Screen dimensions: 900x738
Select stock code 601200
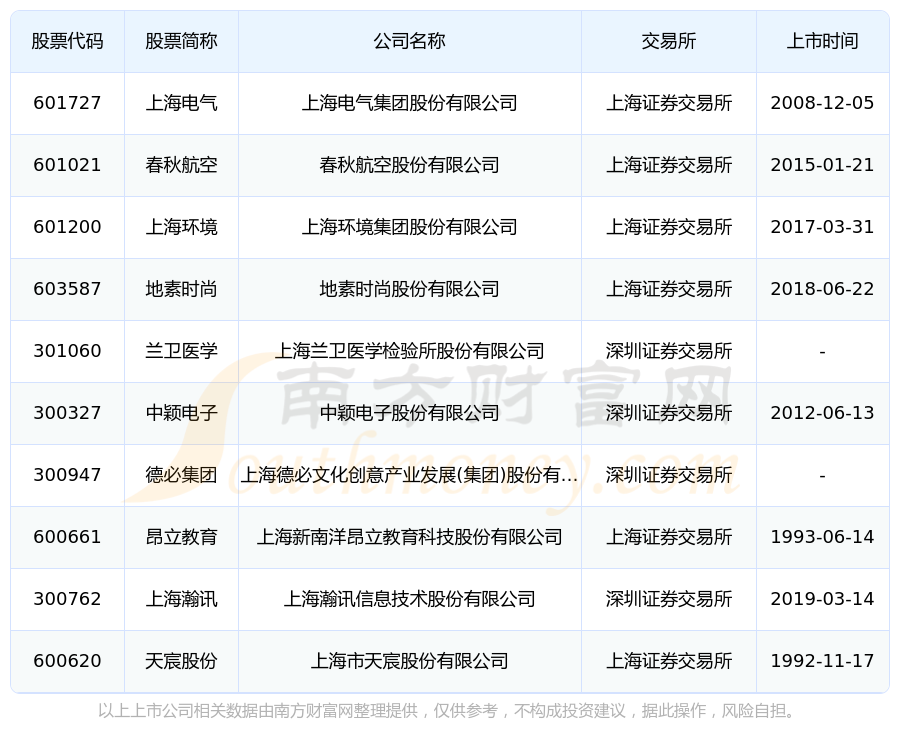click(67, 227)
